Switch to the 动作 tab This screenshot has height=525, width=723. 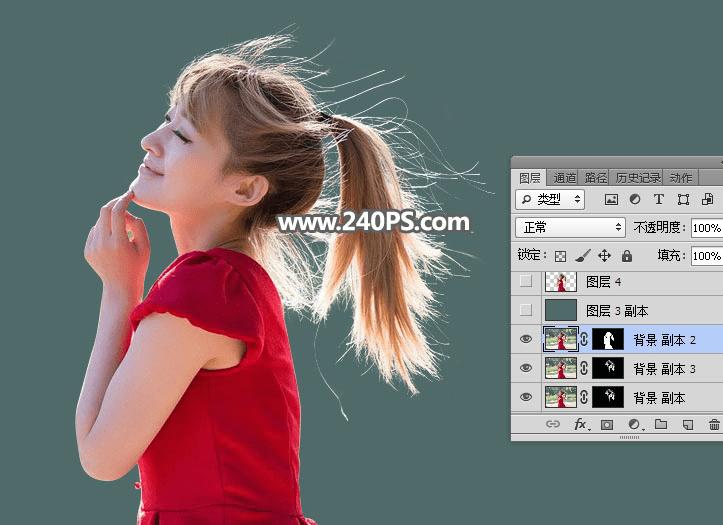(681, 178)
